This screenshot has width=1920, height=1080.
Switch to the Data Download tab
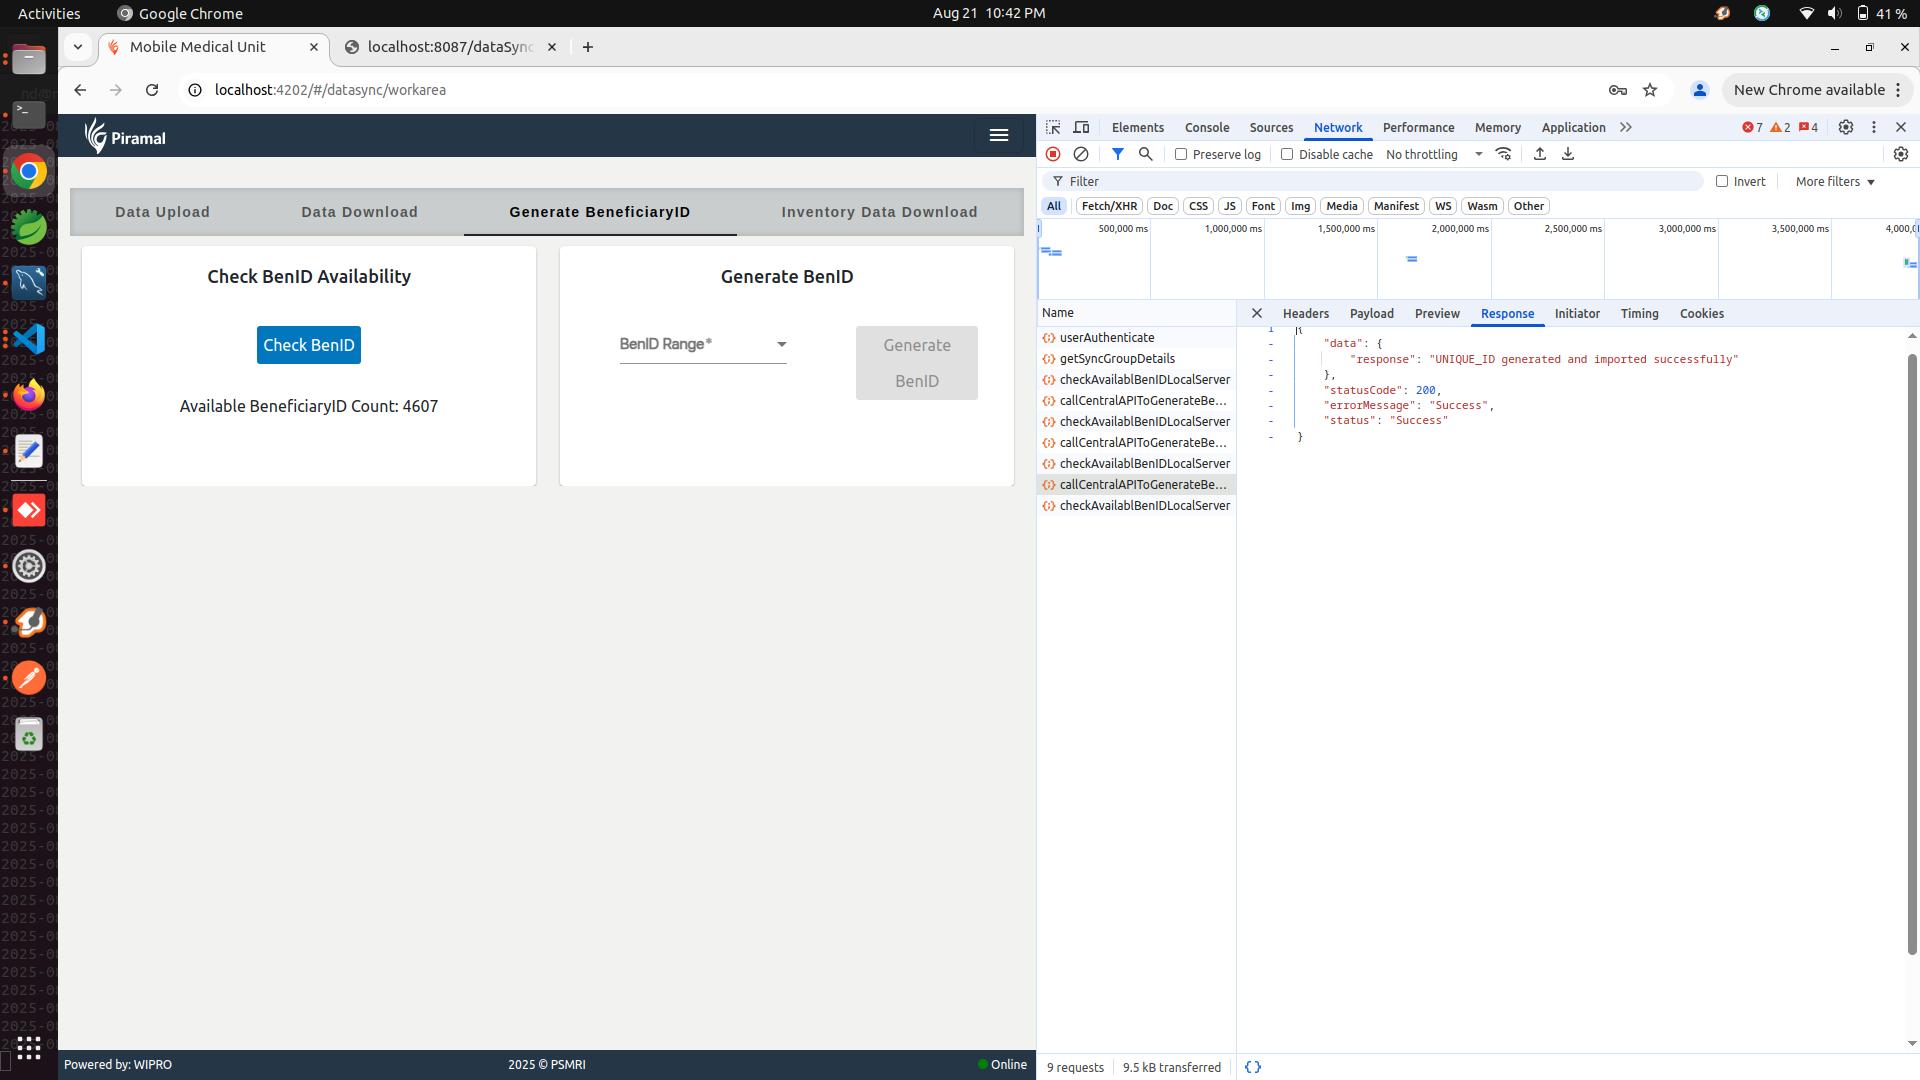pyautogui.click(x=359, y=212)
